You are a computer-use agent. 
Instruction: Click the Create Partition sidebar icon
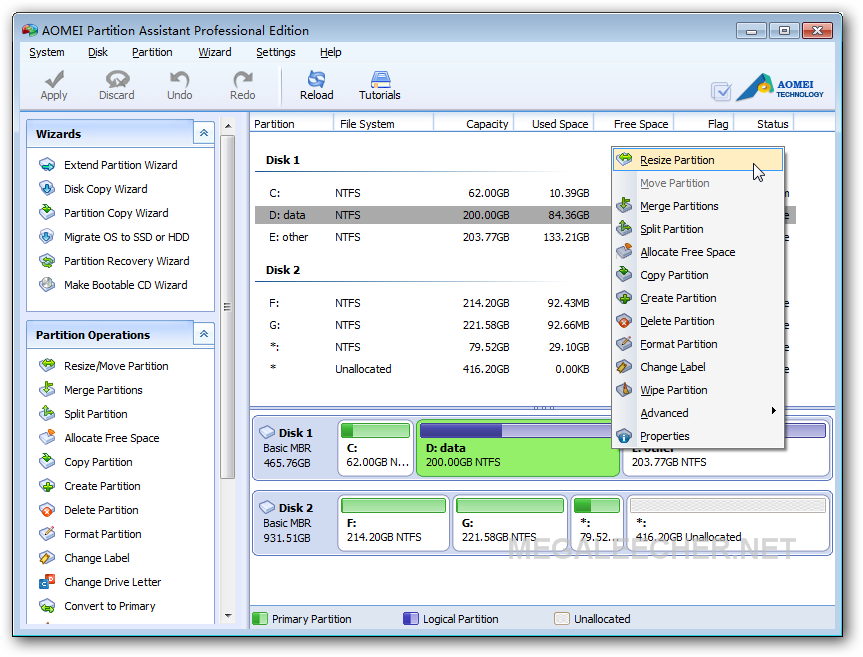pos(47,486)
